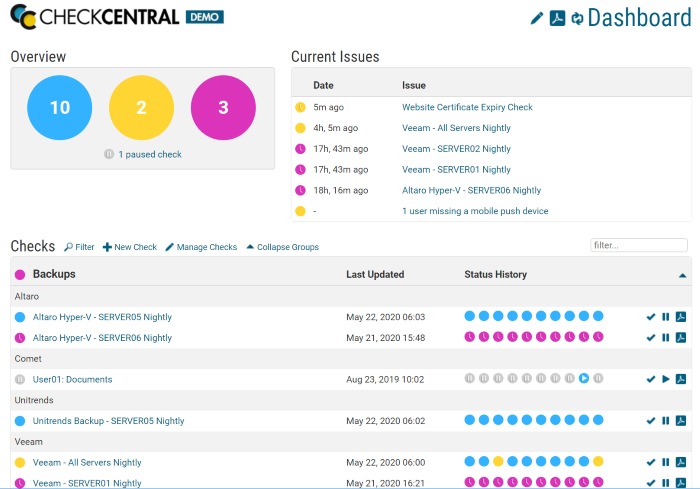Viewport: 700px width, 489px height.
Task: Pause the Altaro Hyper-V SERVER05 Nightly check
Action: coord(666,317)
